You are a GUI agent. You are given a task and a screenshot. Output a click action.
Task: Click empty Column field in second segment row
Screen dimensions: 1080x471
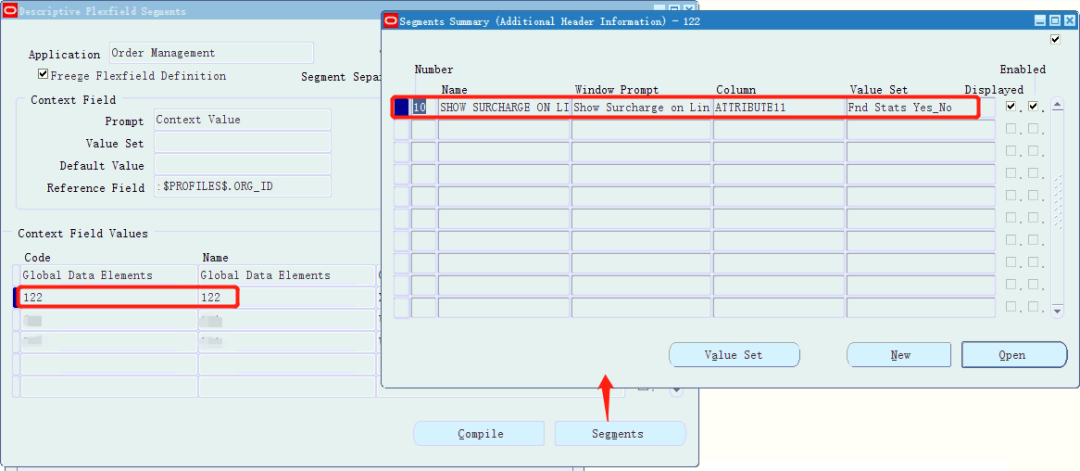(x=779, y=131)
